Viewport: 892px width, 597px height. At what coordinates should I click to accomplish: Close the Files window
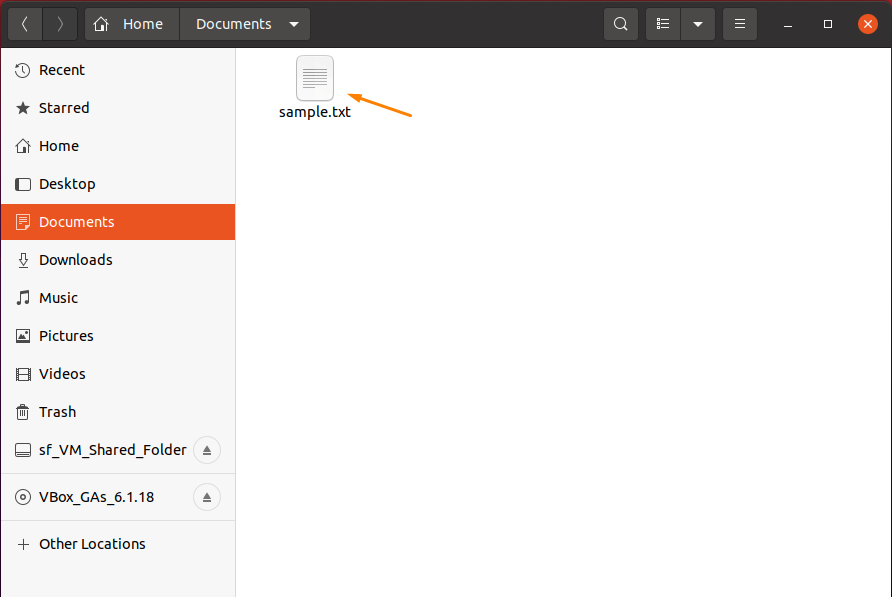click(868, 24)
